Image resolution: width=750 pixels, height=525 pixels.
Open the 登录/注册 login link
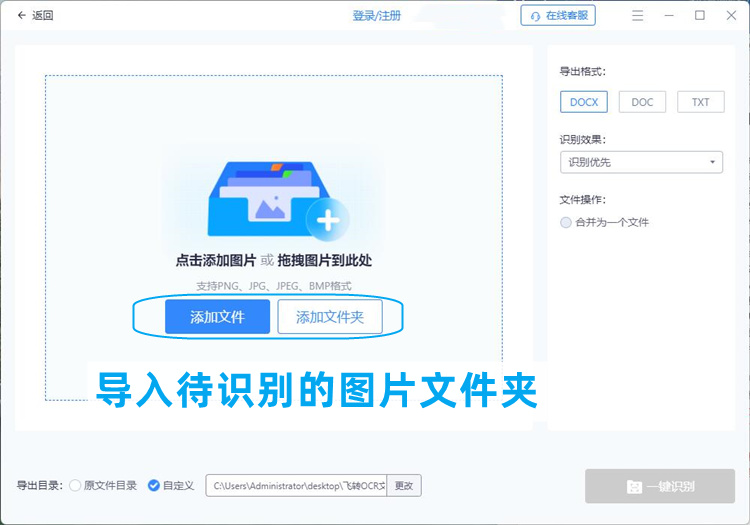pyautogui.click(x=376, y=16)
